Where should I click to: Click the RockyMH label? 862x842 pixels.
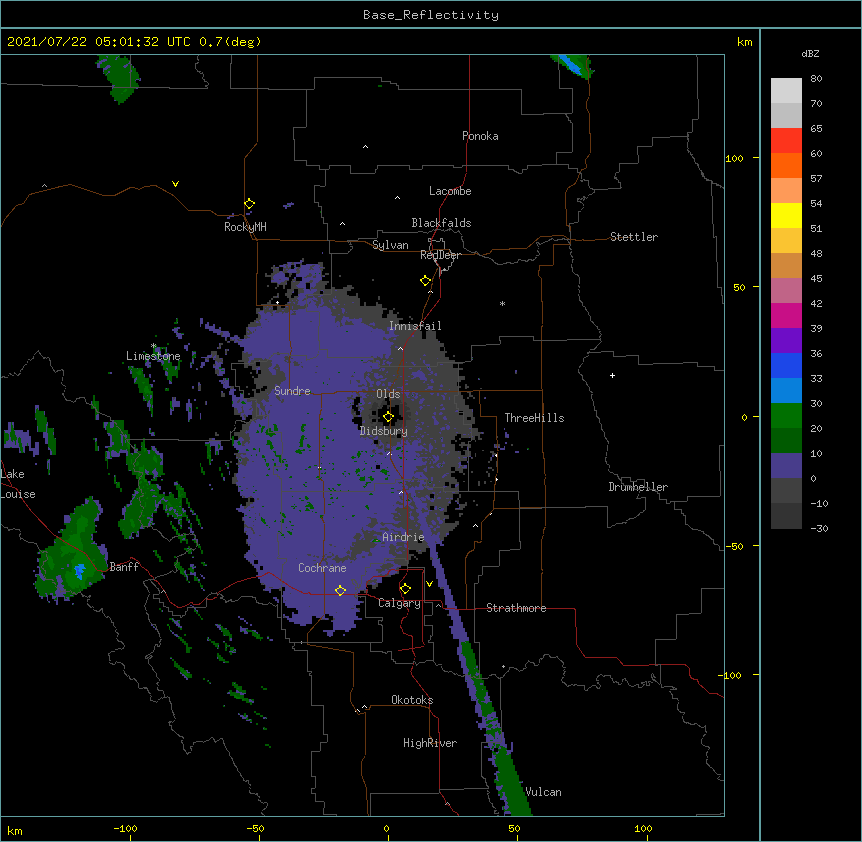pyautogui.click(x=245, y=227)
